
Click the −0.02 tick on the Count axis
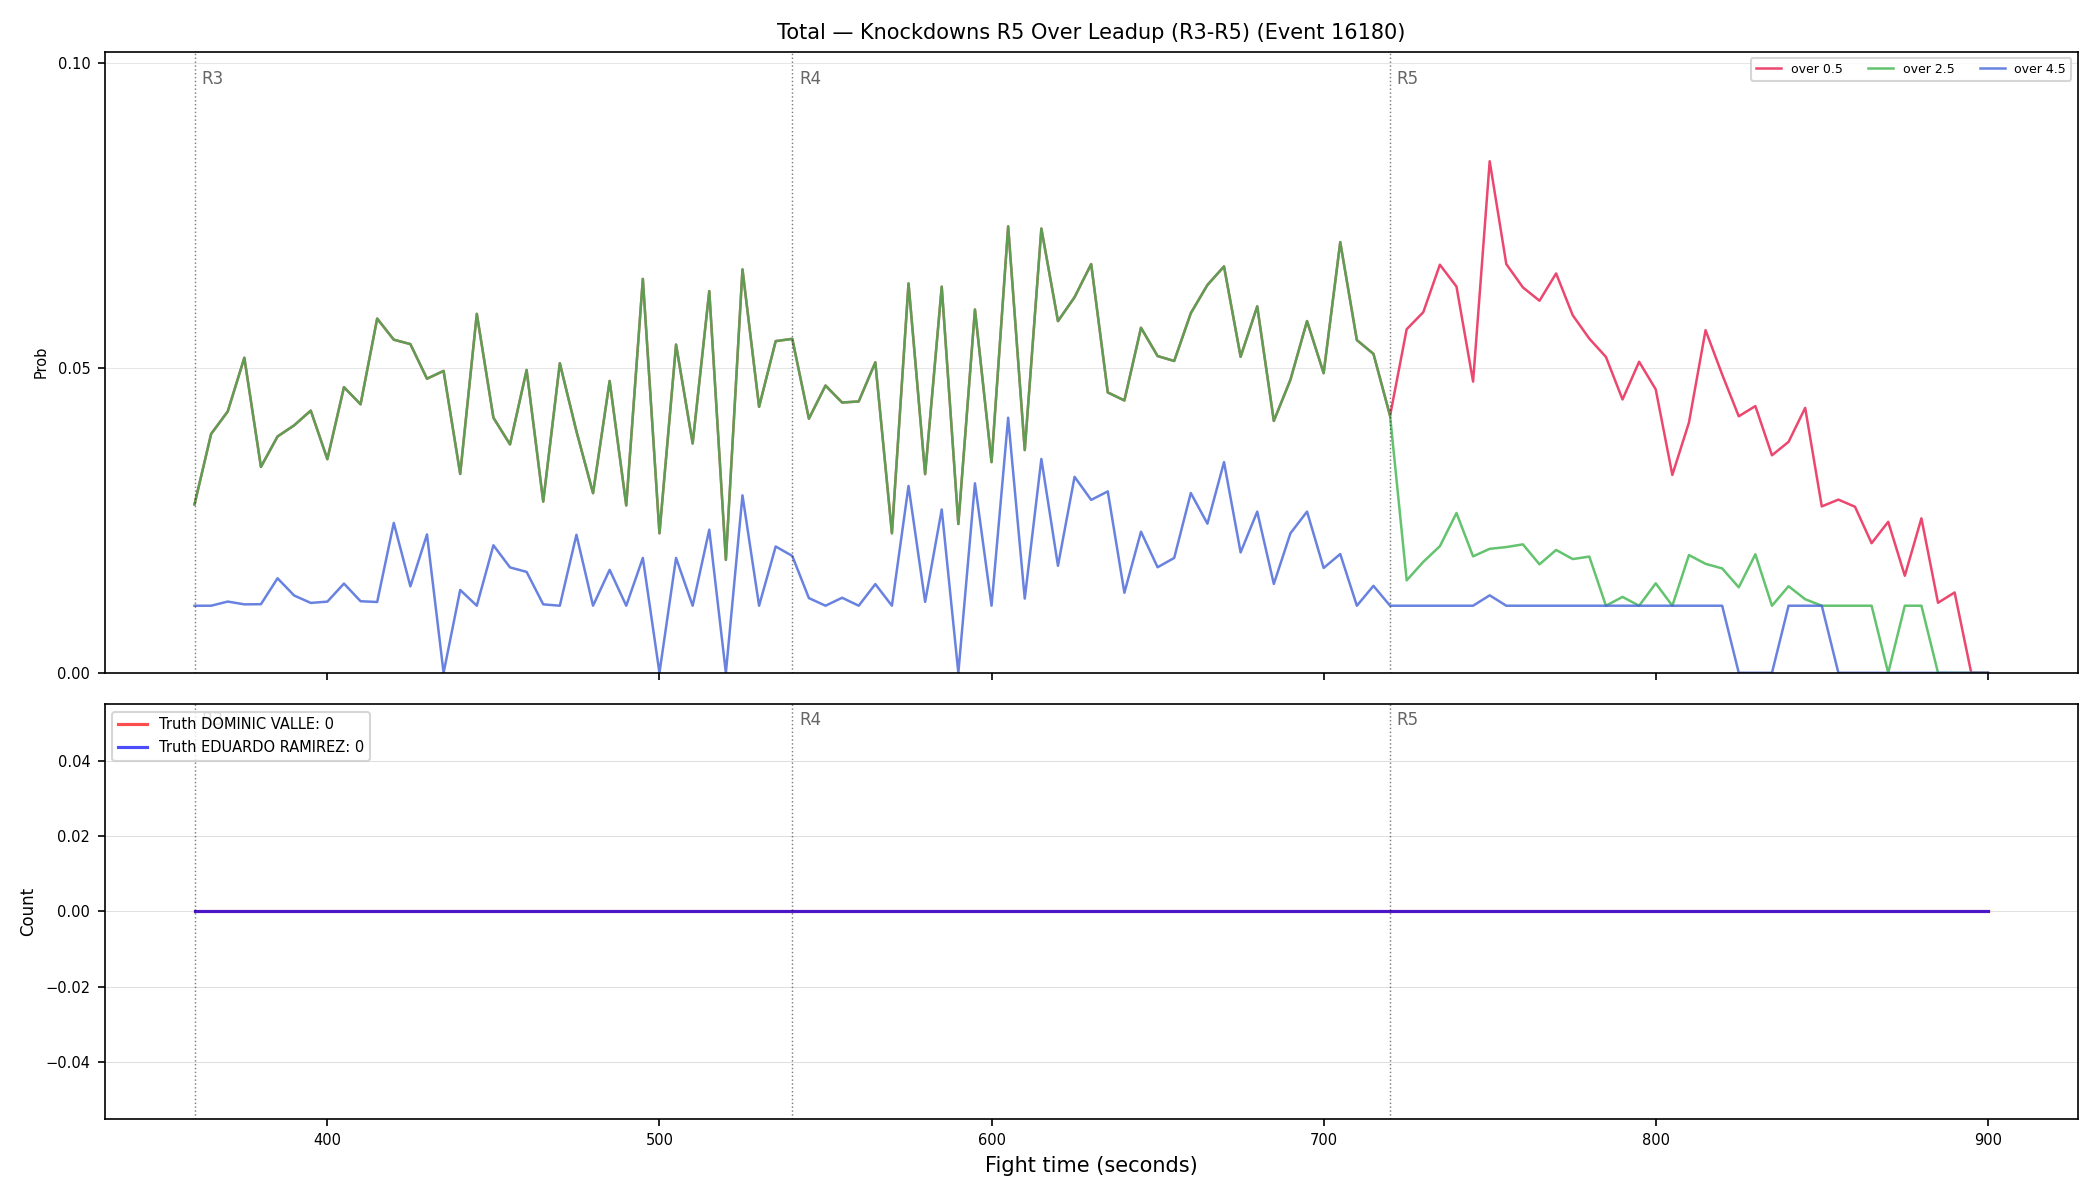[x=68, y=988]
